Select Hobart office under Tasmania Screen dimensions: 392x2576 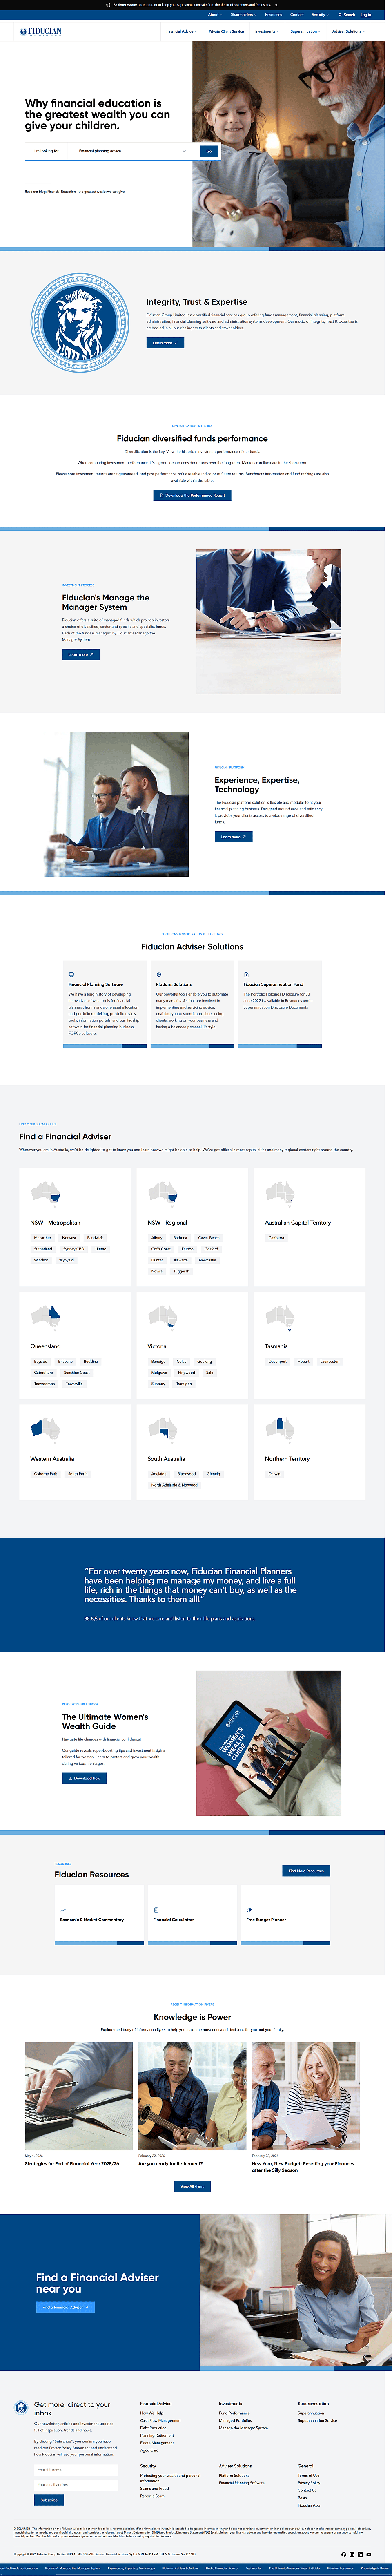303,1361
